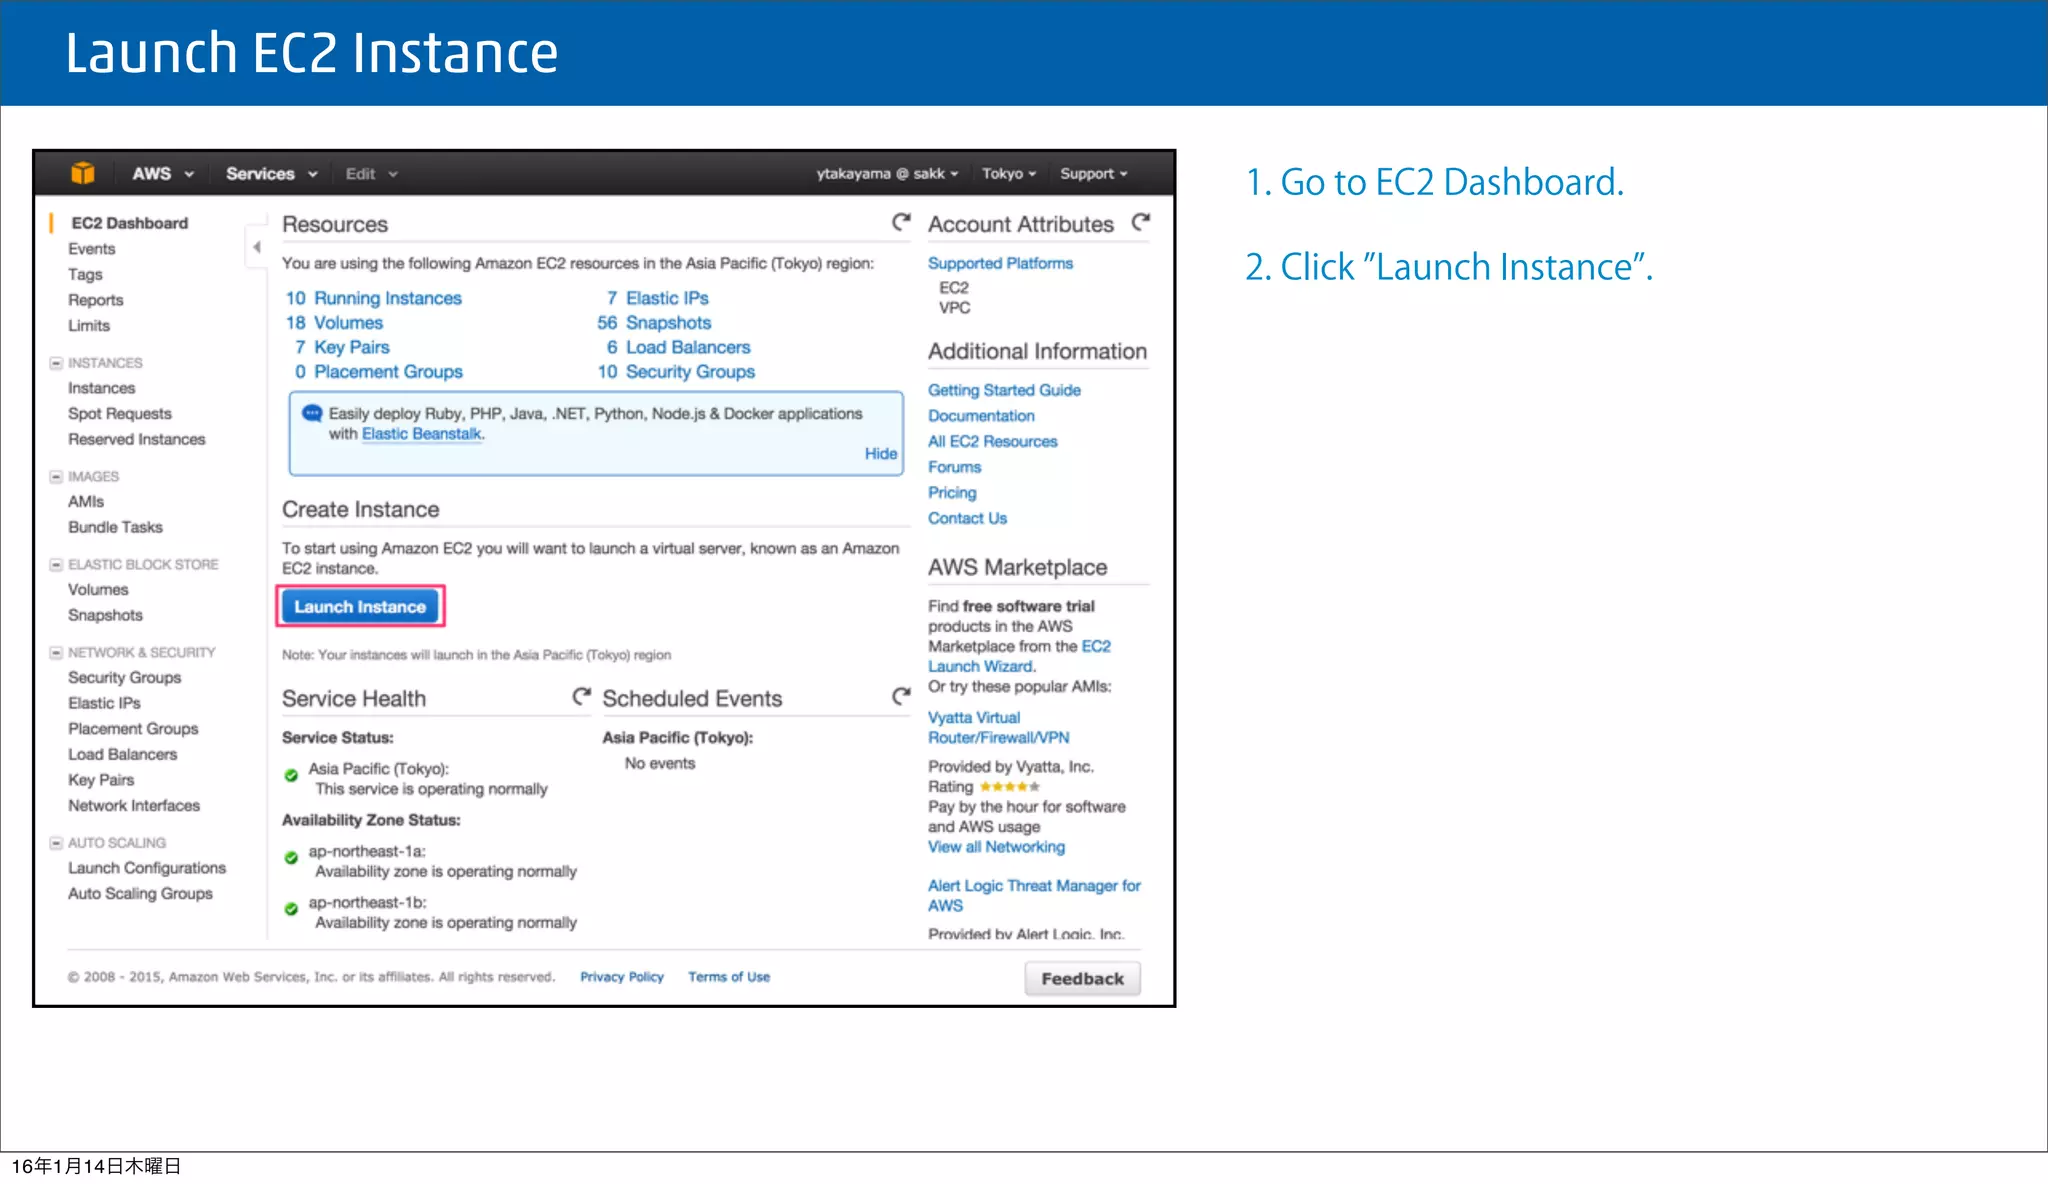This screenshot has width=2048, height=1184.
Task: Click the Launch Instance button
Action: 360,607
